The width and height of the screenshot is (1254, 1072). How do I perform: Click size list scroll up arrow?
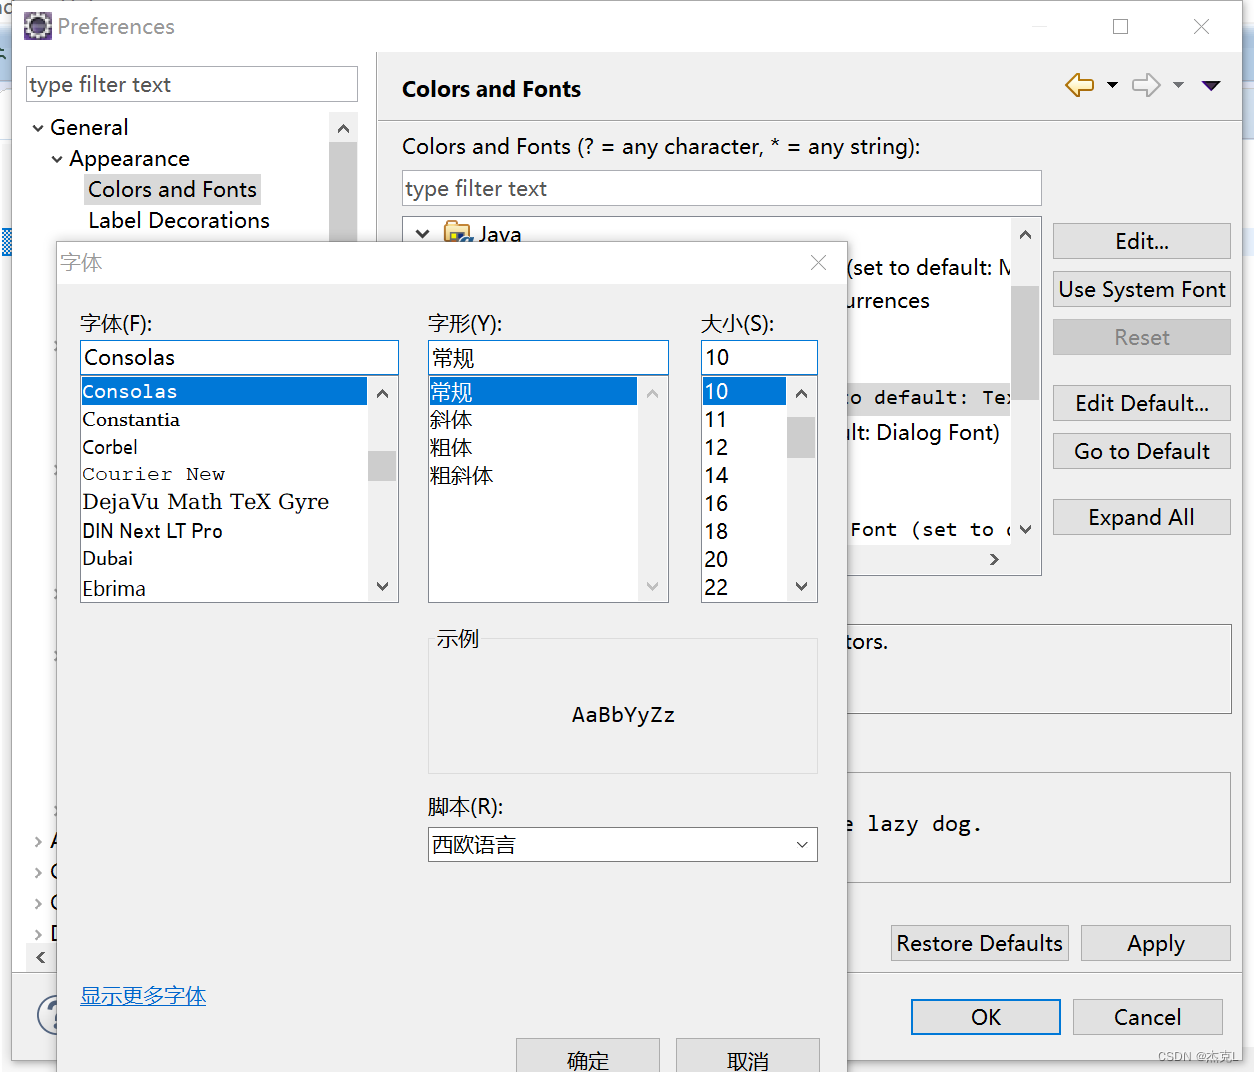801,393
